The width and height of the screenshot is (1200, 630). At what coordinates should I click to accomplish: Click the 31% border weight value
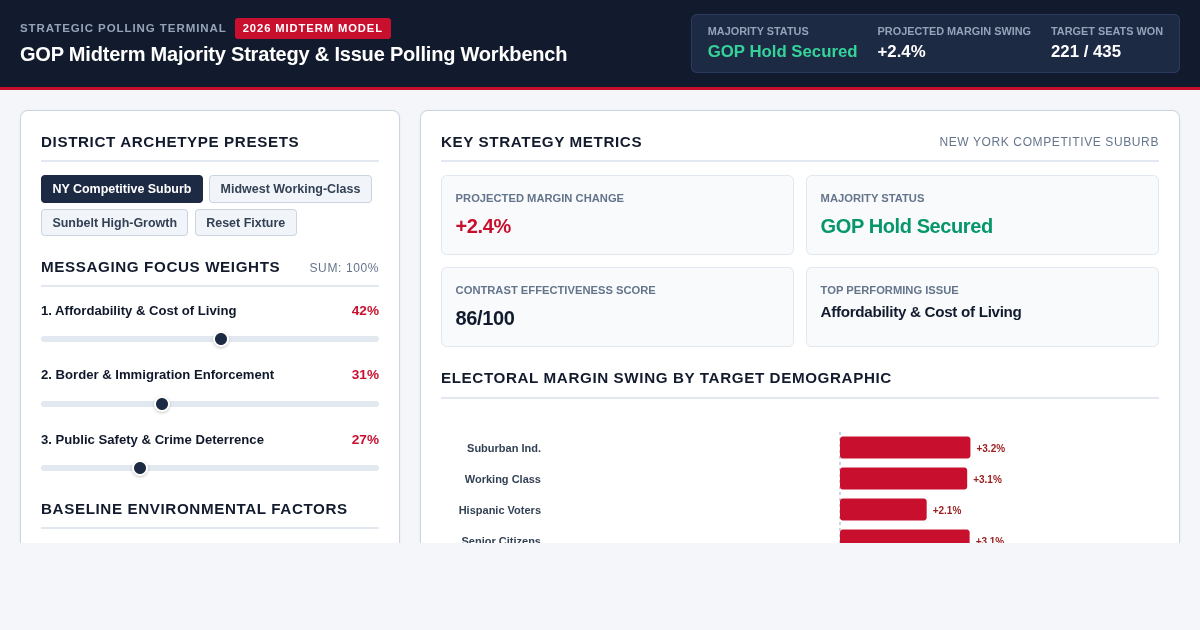coord(365,375)
